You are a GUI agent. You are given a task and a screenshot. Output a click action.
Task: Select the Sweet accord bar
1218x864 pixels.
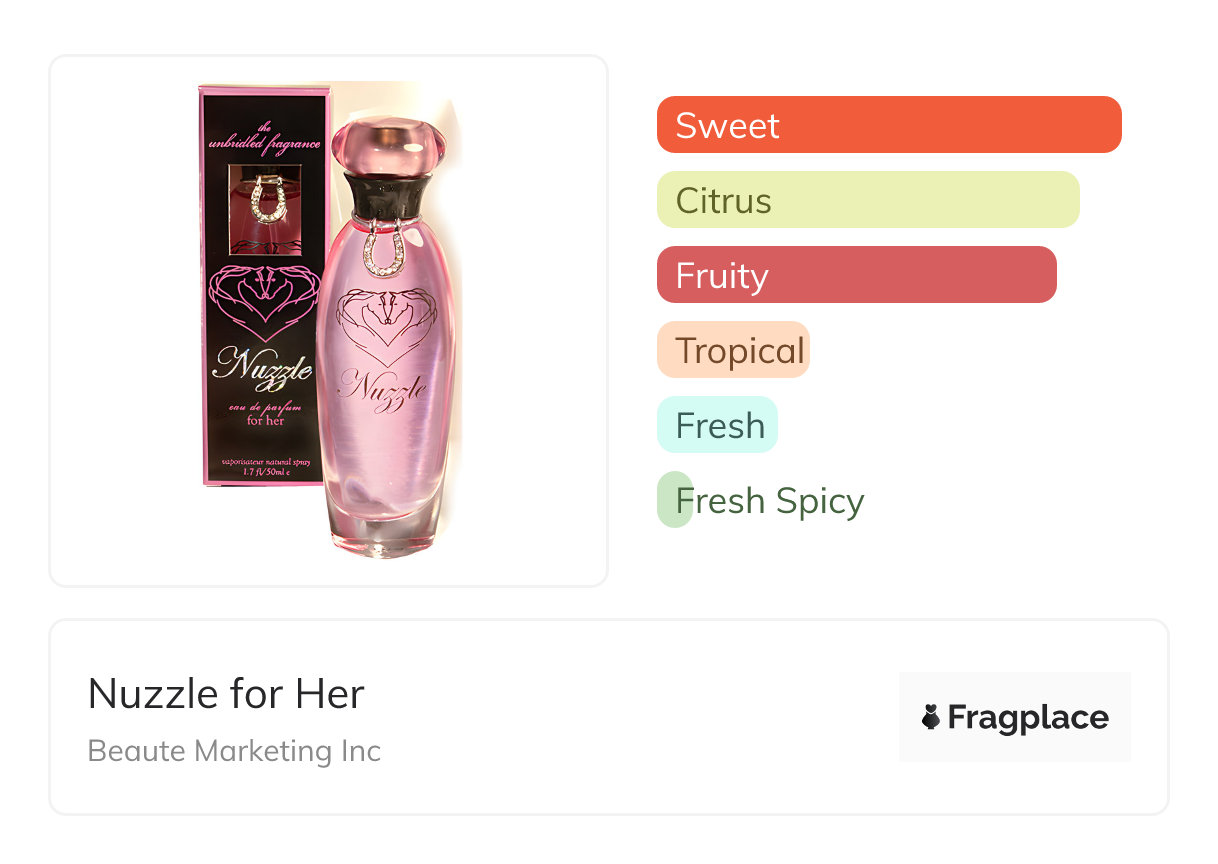[888, 125]
